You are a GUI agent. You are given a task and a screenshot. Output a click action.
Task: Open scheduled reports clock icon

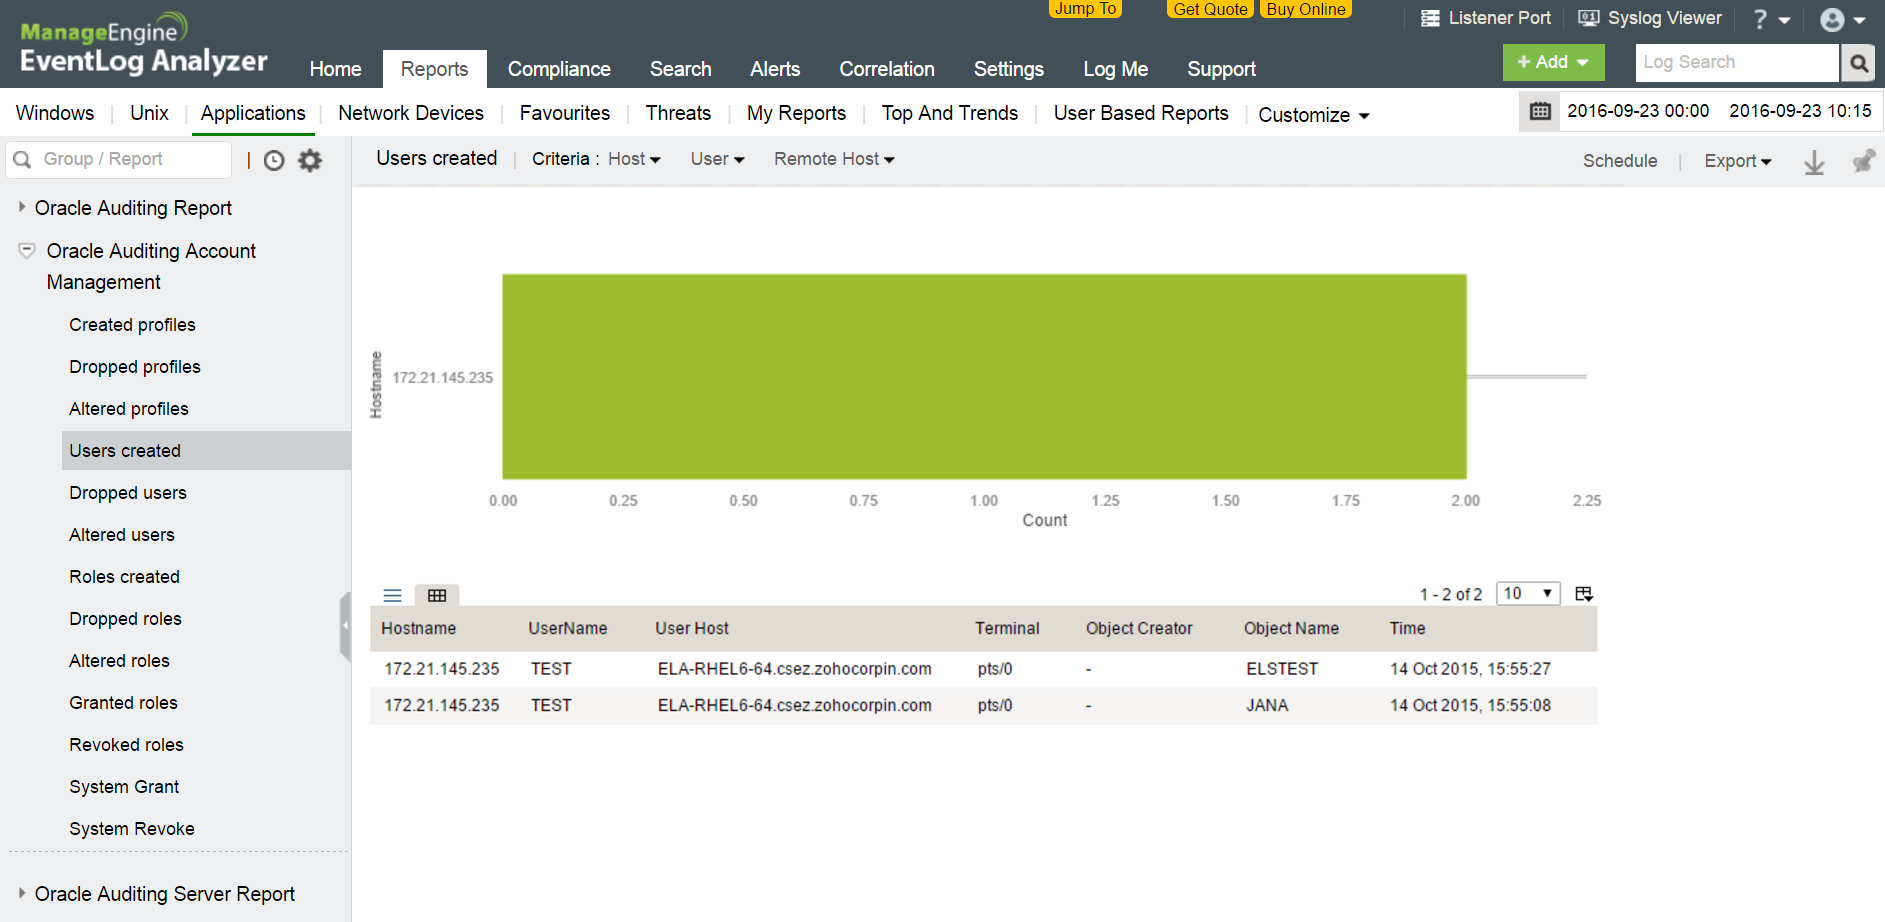[x=274, y=160]
